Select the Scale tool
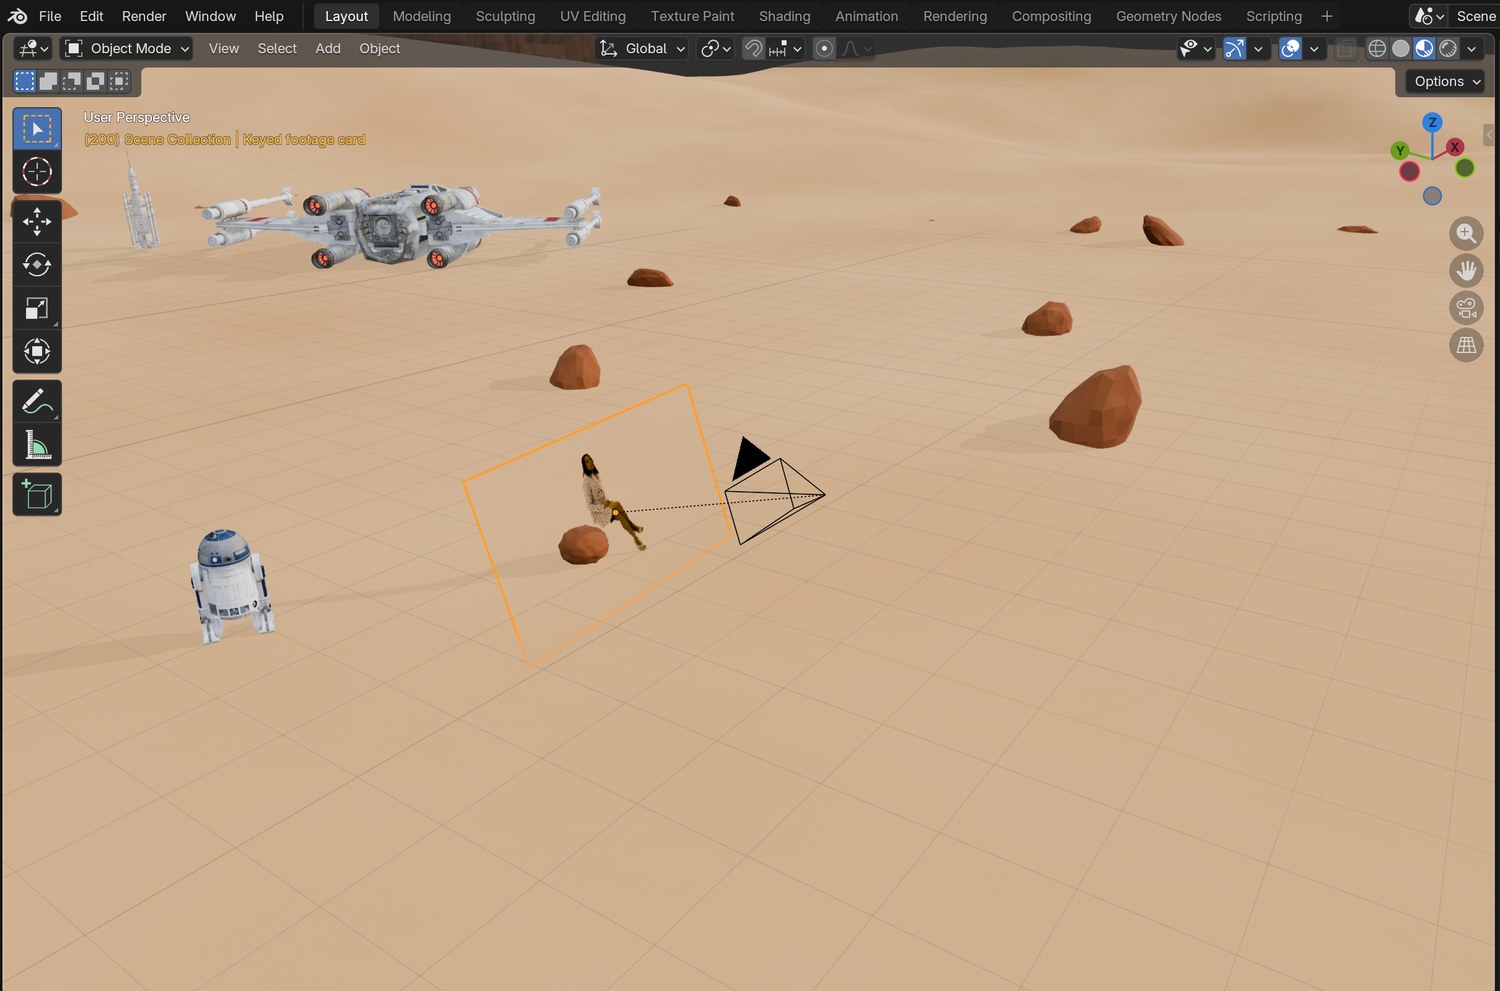 tap(37, 308)
